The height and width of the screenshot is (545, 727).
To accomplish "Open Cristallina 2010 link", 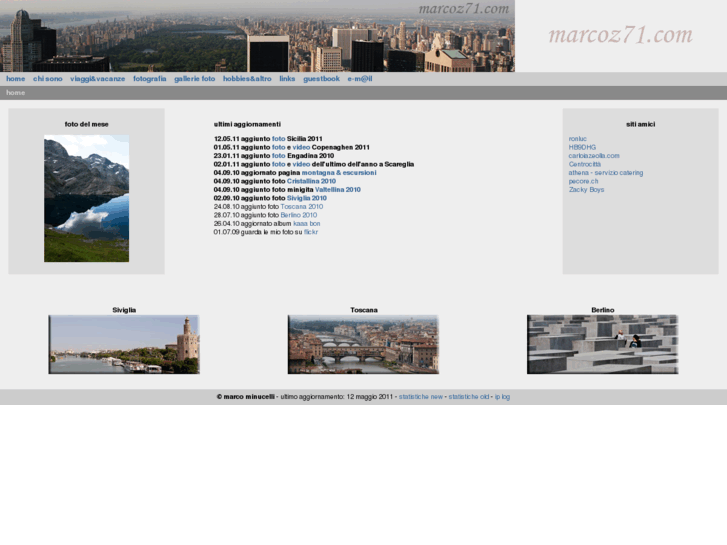I will click(x=311, y=181).
